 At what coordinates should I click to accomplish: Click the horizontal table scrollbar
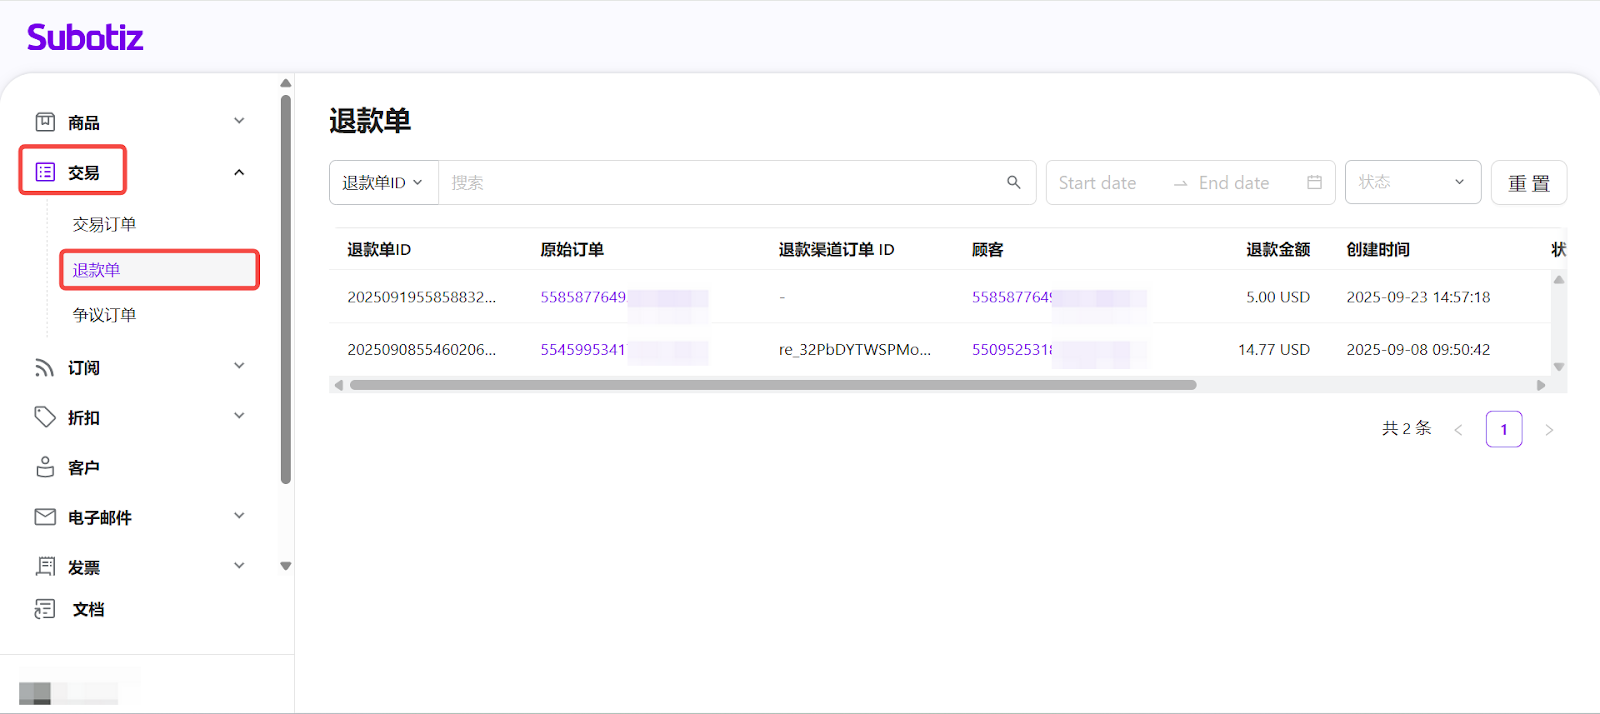[x=772, y=385]
